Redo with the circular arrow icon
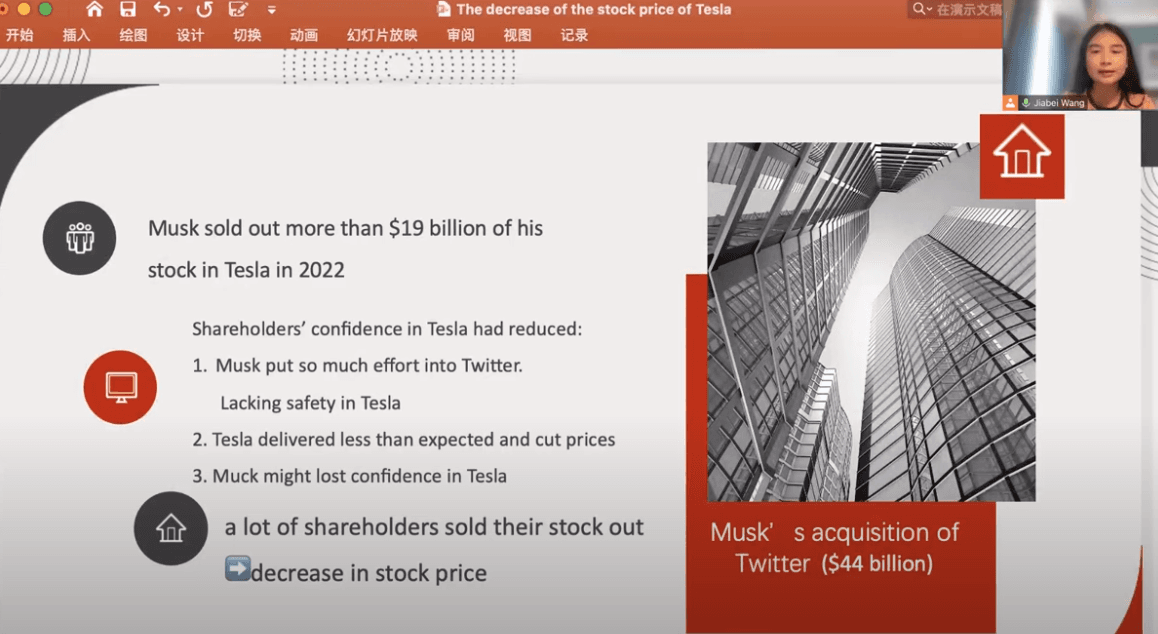1158x634 pixels. pos(205,10)
